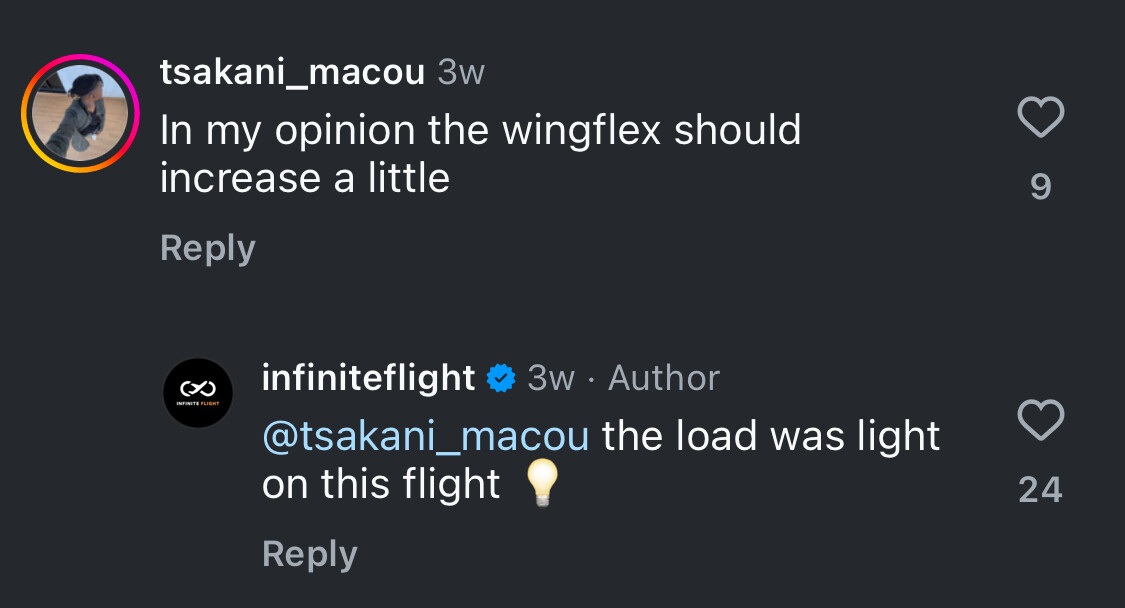Viewport: 1125px width, 608px height.
Task: Tap the heart on infiniteflight's reply
Action: [1040, 421]
